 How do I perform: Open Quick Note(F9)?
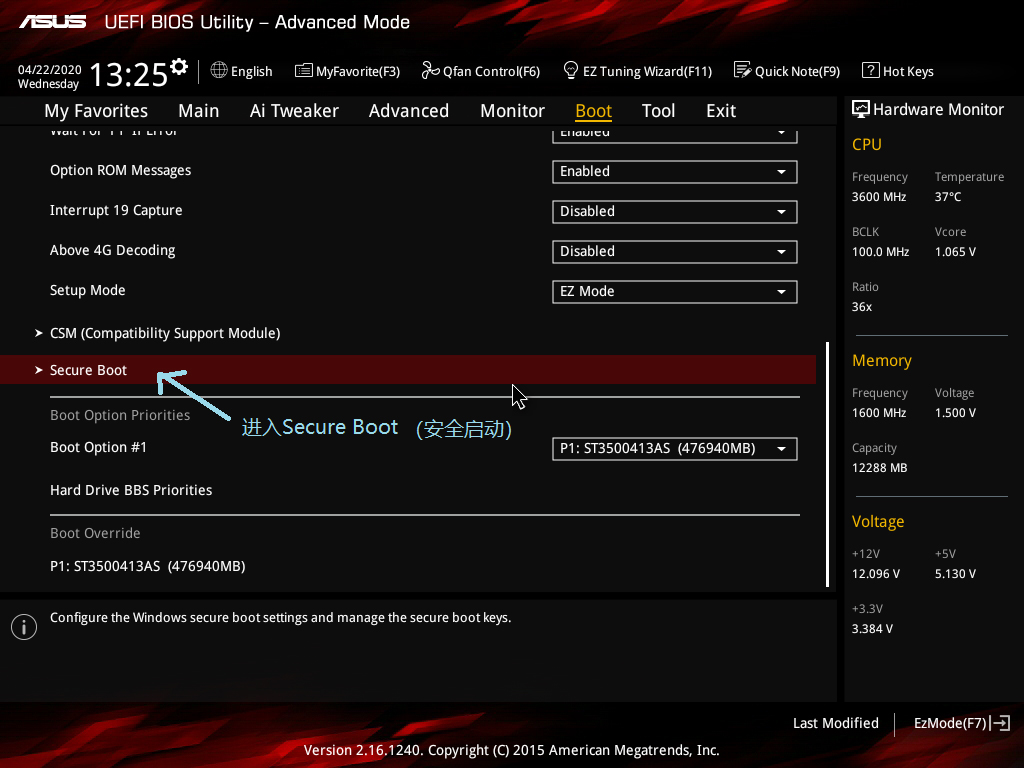pos(797,71)
